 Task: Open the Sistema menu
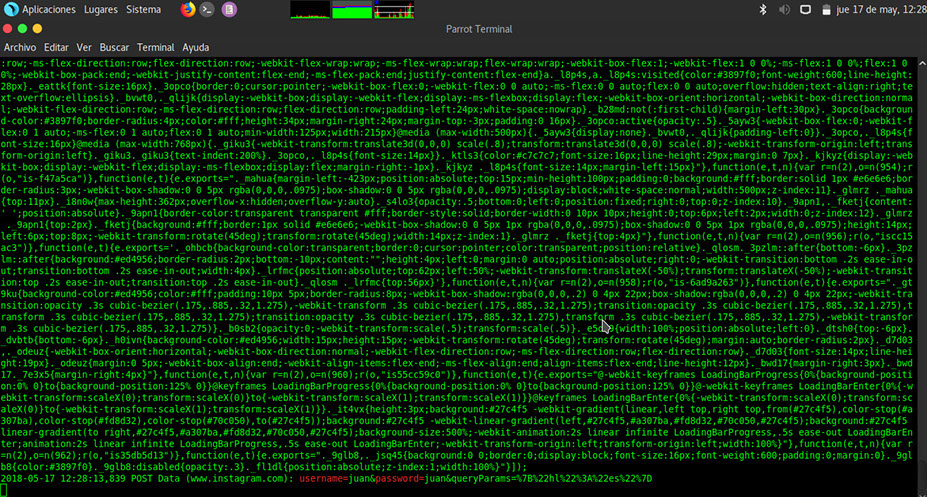click(x=144, y=9)
